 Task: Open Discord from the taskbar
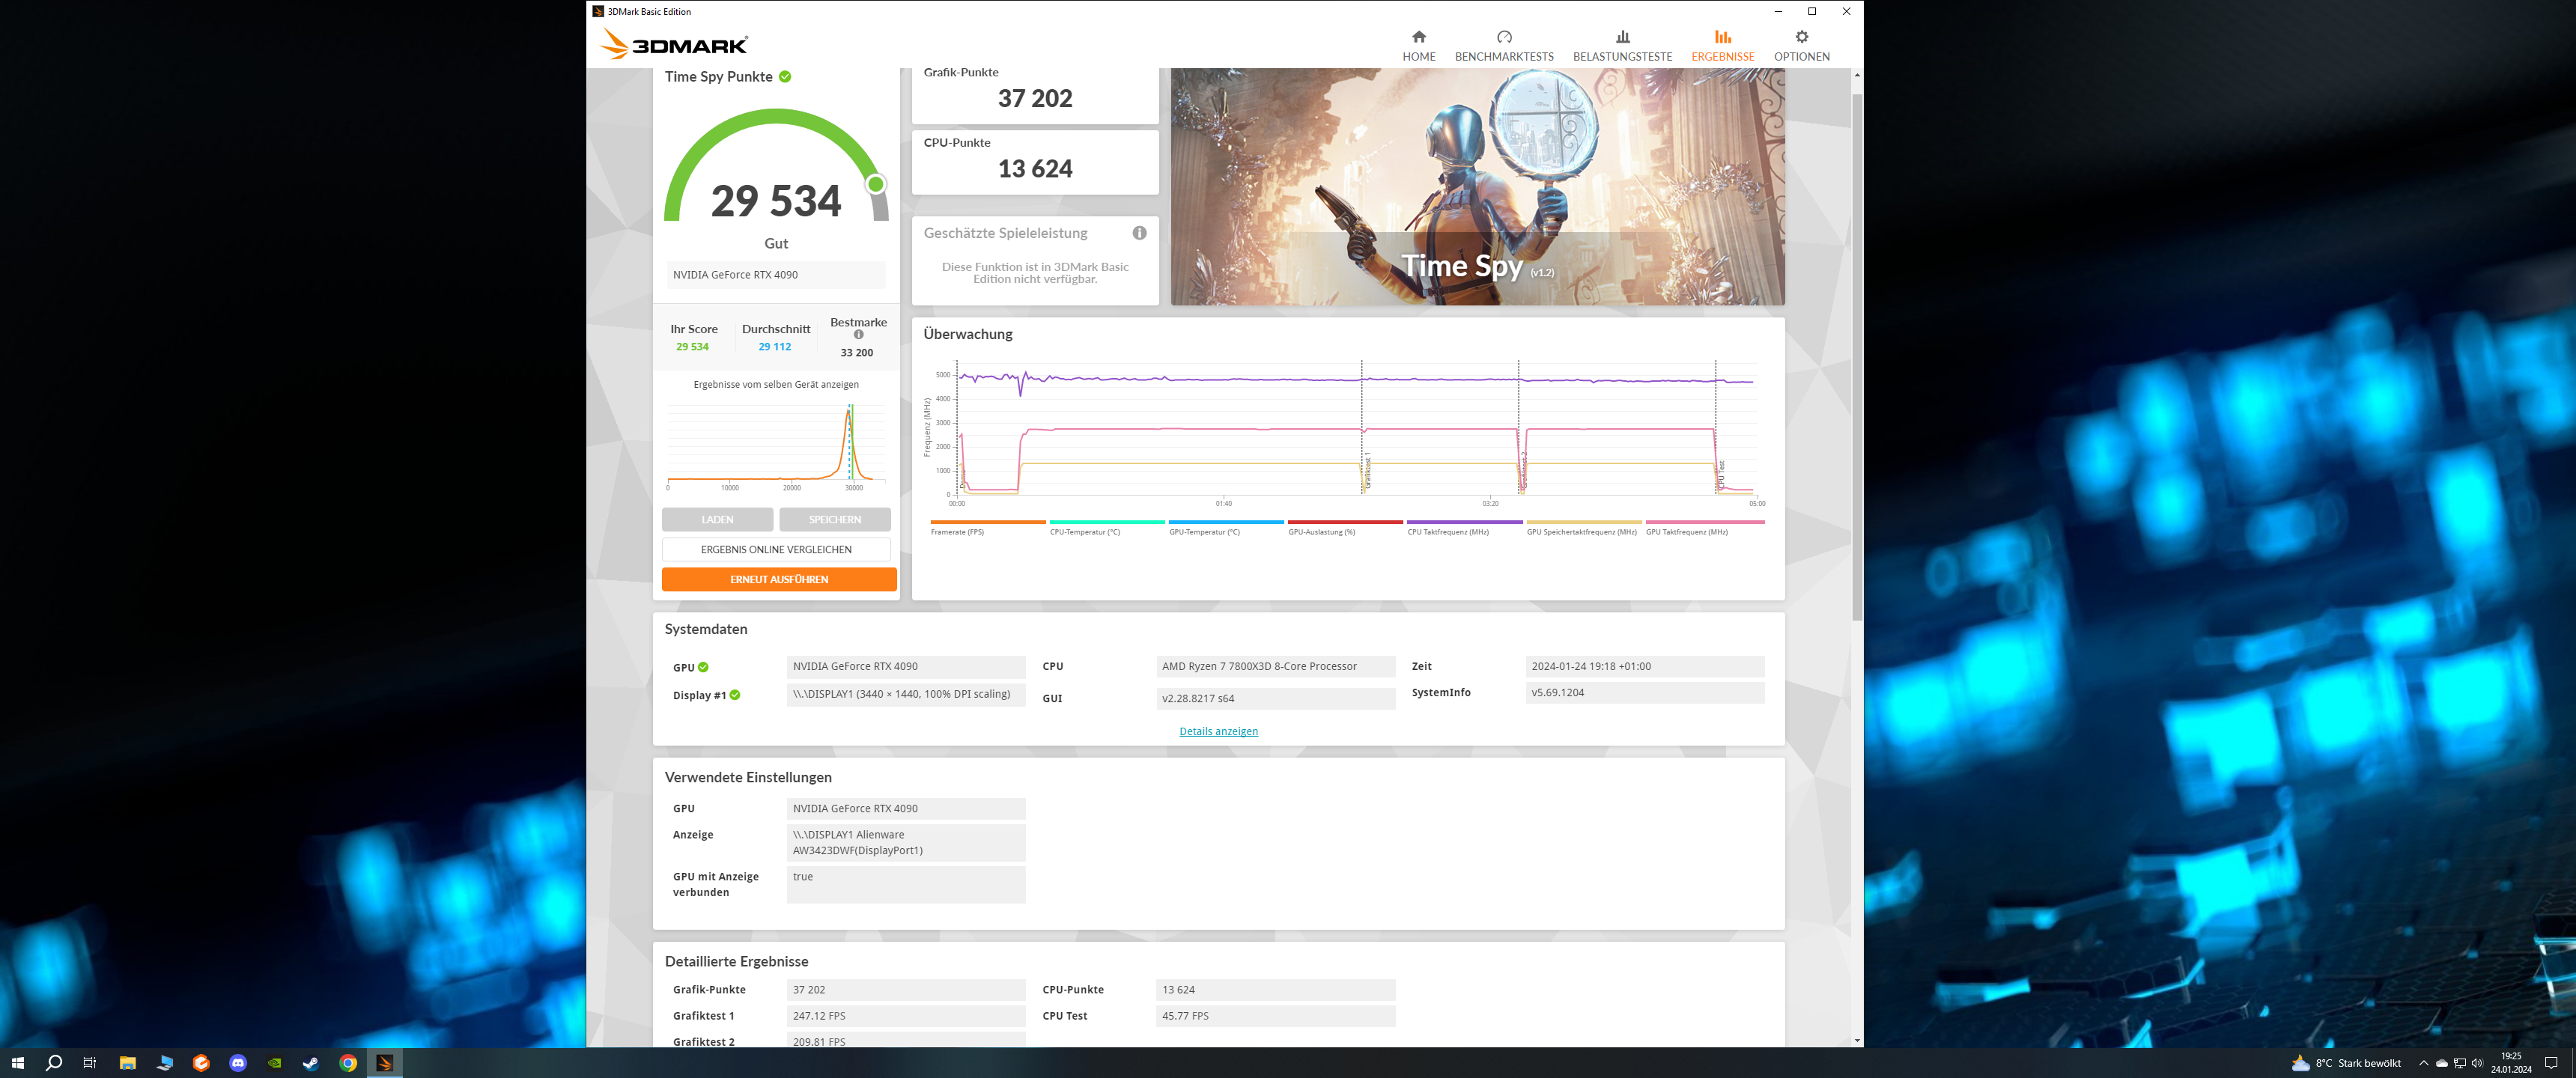tap(238, 1063)
